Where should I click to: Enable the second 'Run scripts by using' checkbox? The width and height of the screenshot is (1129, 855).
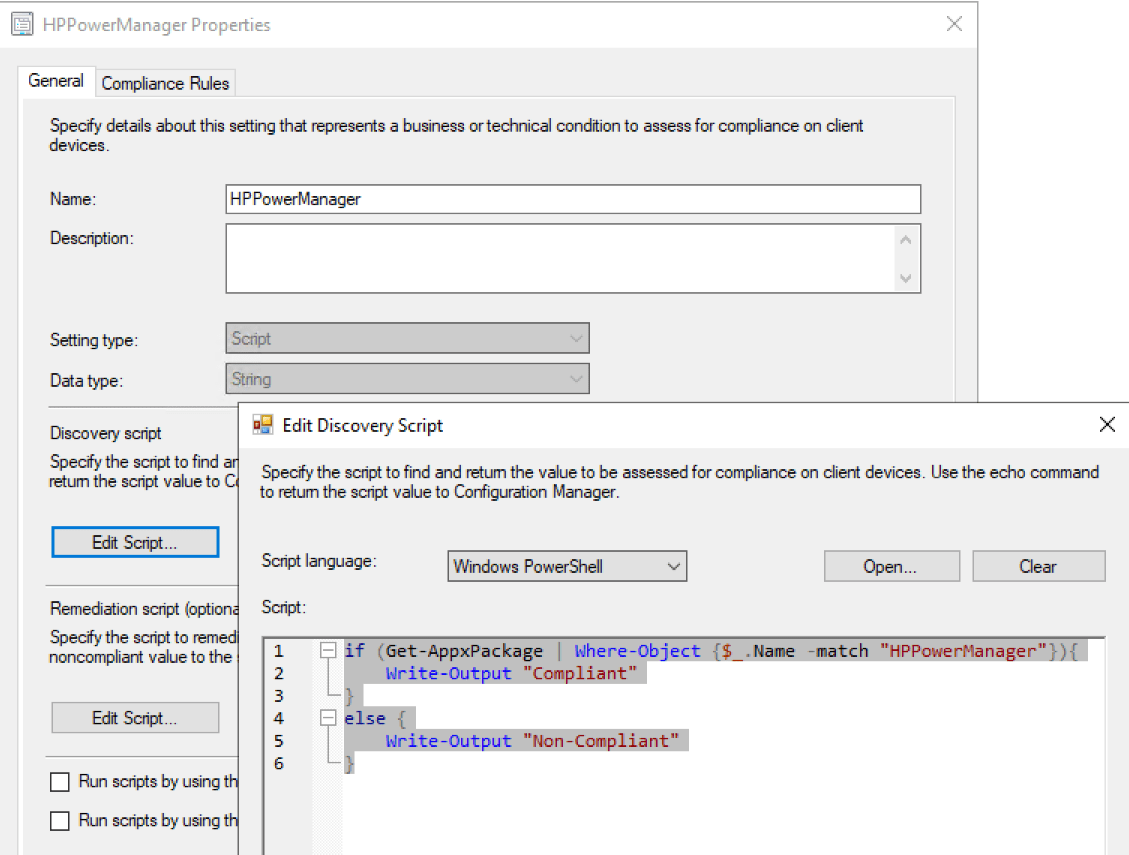58,820
